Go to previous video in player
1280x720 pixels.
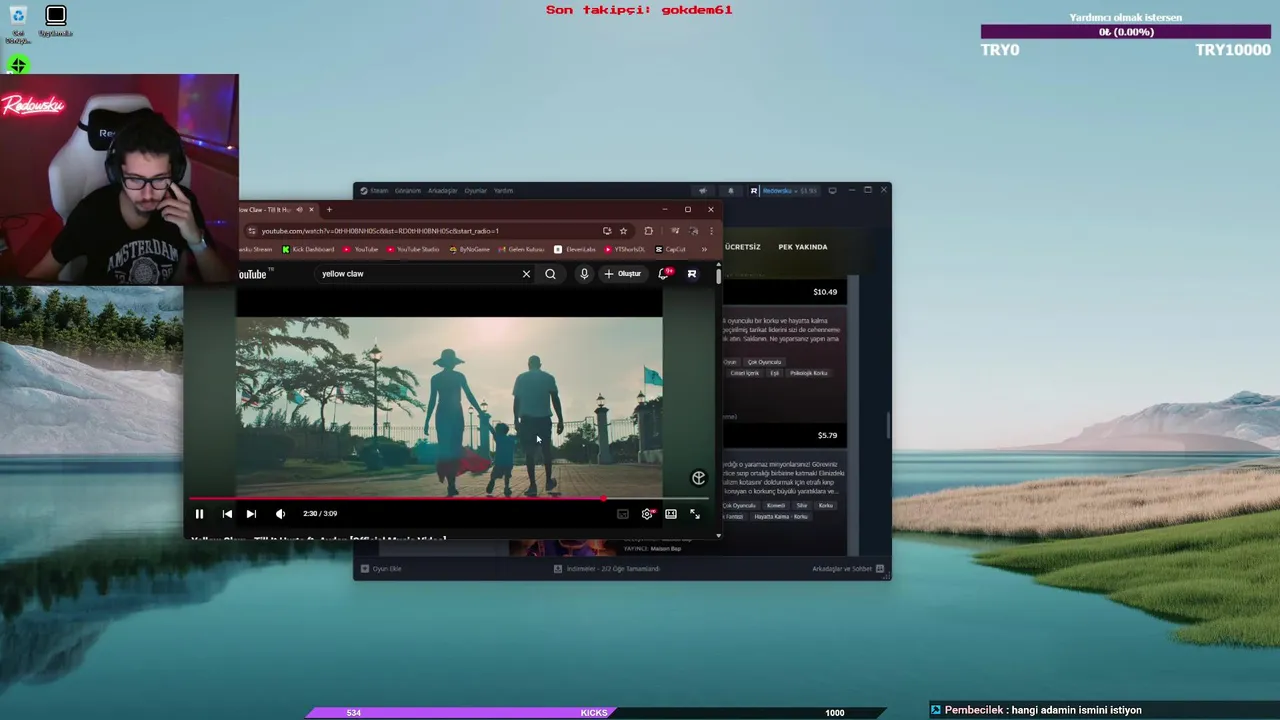(227, 514)
